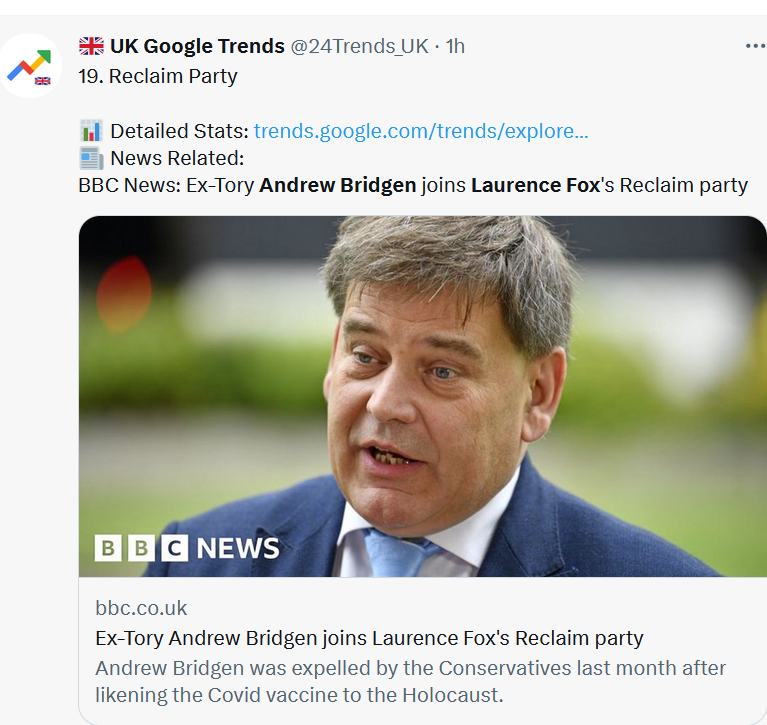Viewport: 767px width, 725px height.
Task: Click the UK flag emoji beside account name
Action: (x=91, y=46)
